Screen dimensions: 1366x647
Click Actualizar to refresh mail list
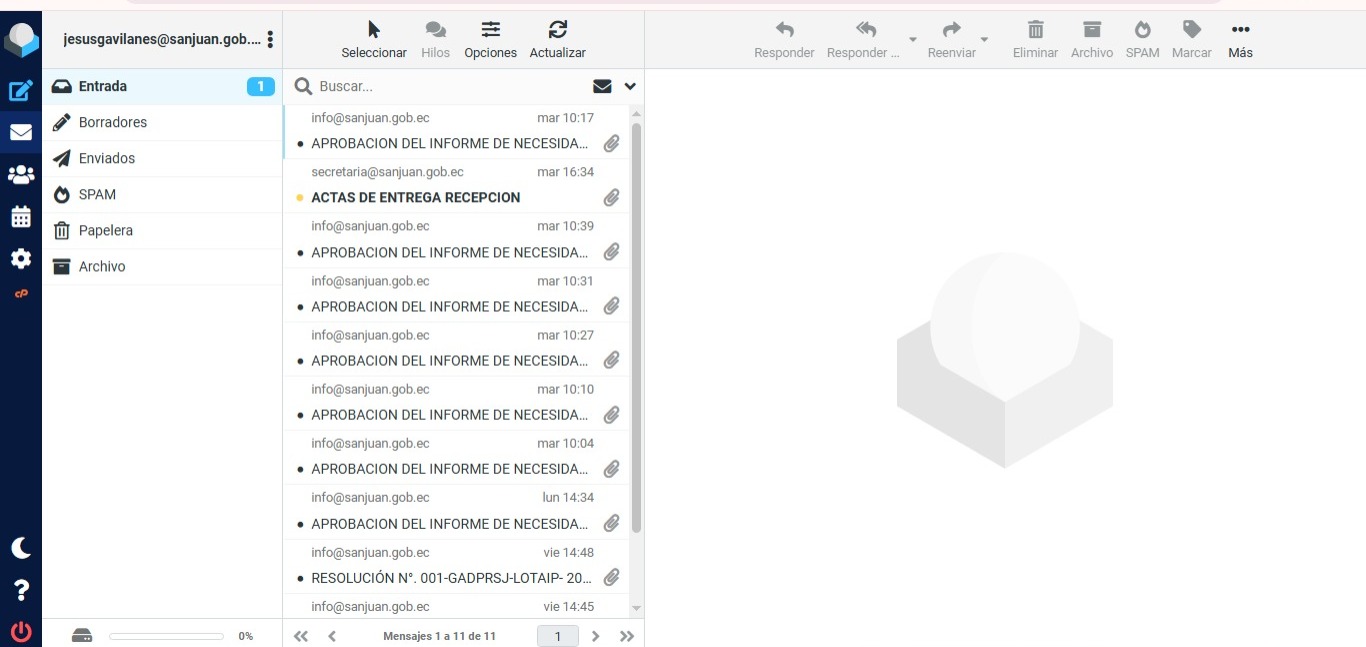tap(557, 40)
